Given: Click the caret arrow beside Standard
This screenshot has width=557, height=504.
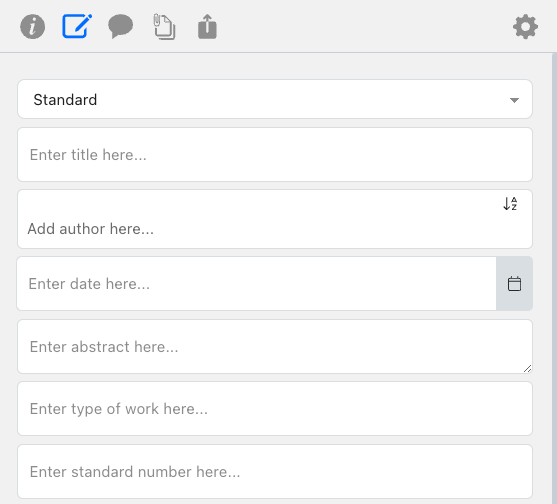Looking at the screenshot, I should [514, 100].
